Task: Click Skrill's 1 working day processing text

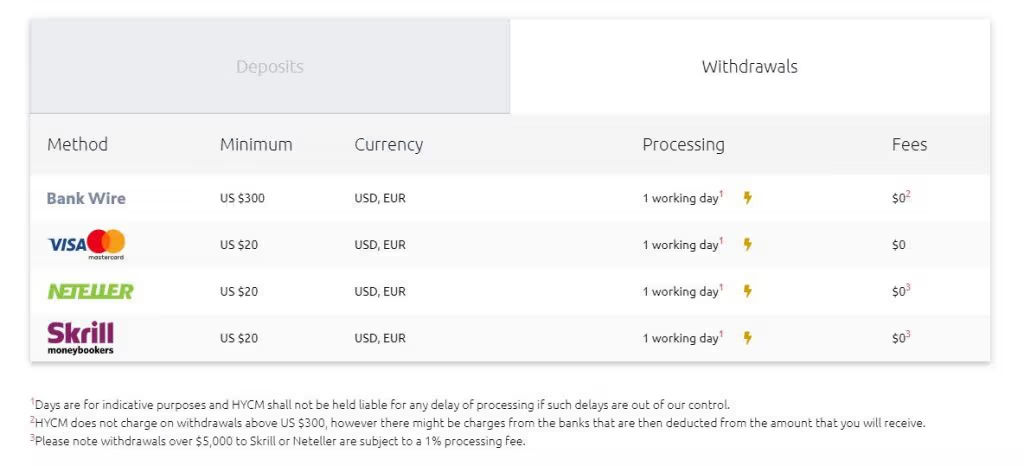Action: (x=682, y=338)
